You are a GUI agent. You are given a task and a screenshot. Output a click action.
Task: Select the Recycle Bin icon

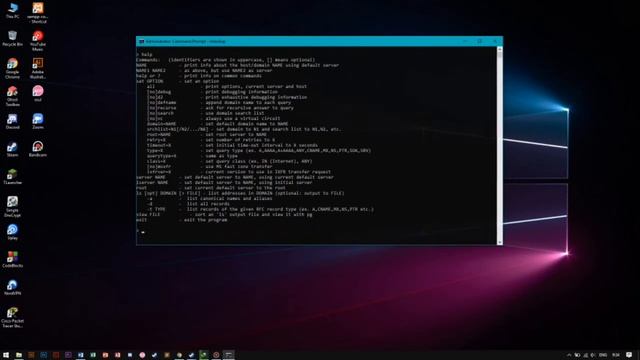12,38
